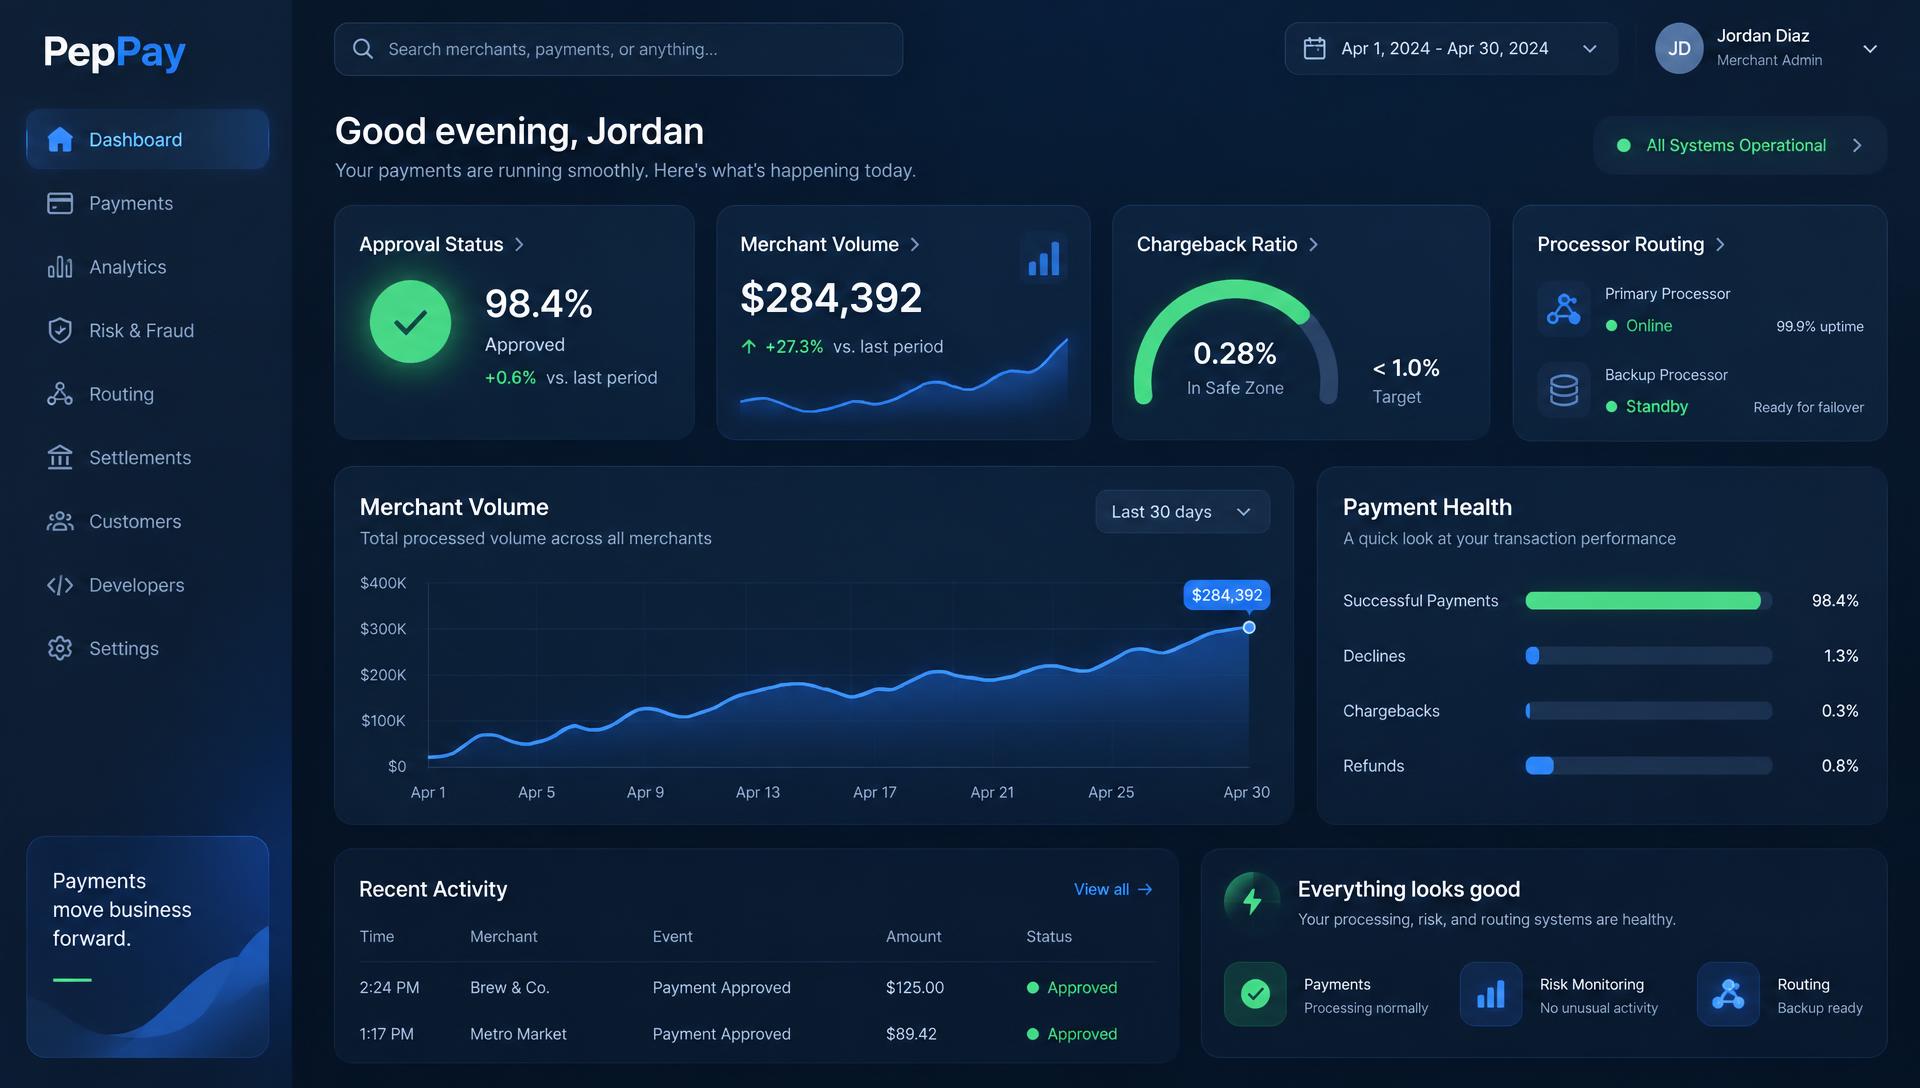Click the Primary Processor network icon

coord(1564,309)
